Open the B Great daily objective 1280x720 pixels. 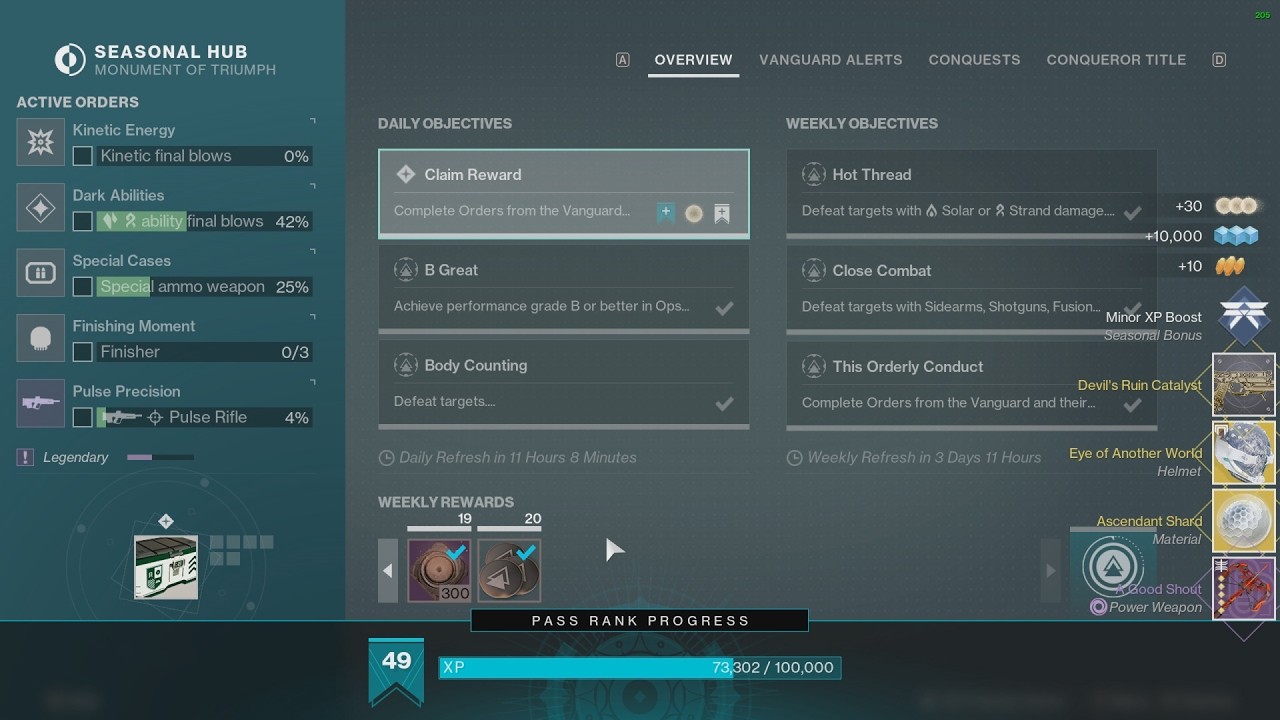point(564,289)
